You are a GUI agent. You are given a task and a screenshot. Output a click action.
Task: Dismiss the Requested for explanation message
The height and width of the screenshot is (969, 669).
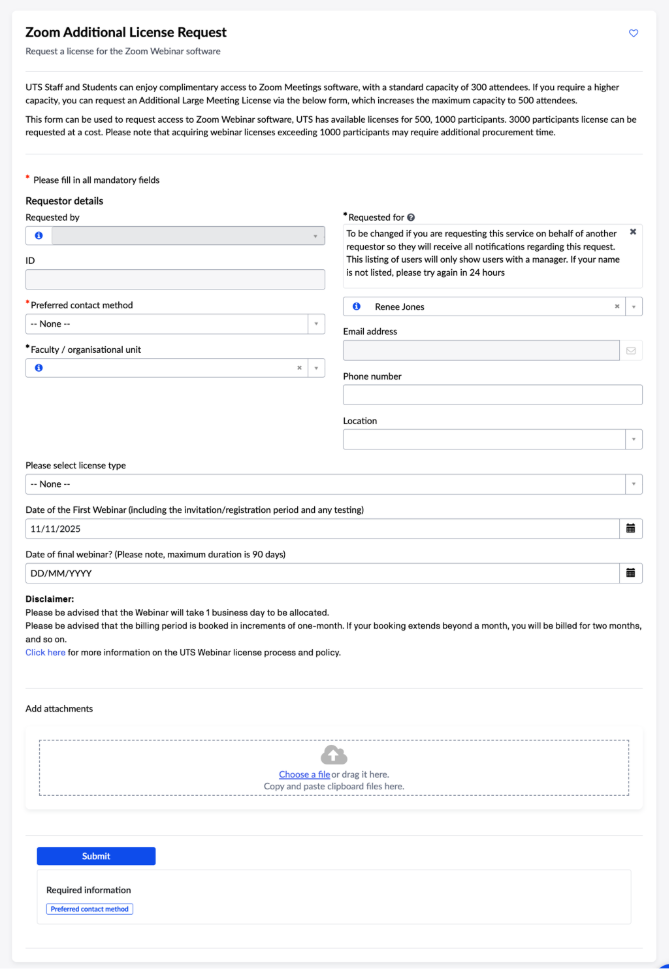point(632,230)
